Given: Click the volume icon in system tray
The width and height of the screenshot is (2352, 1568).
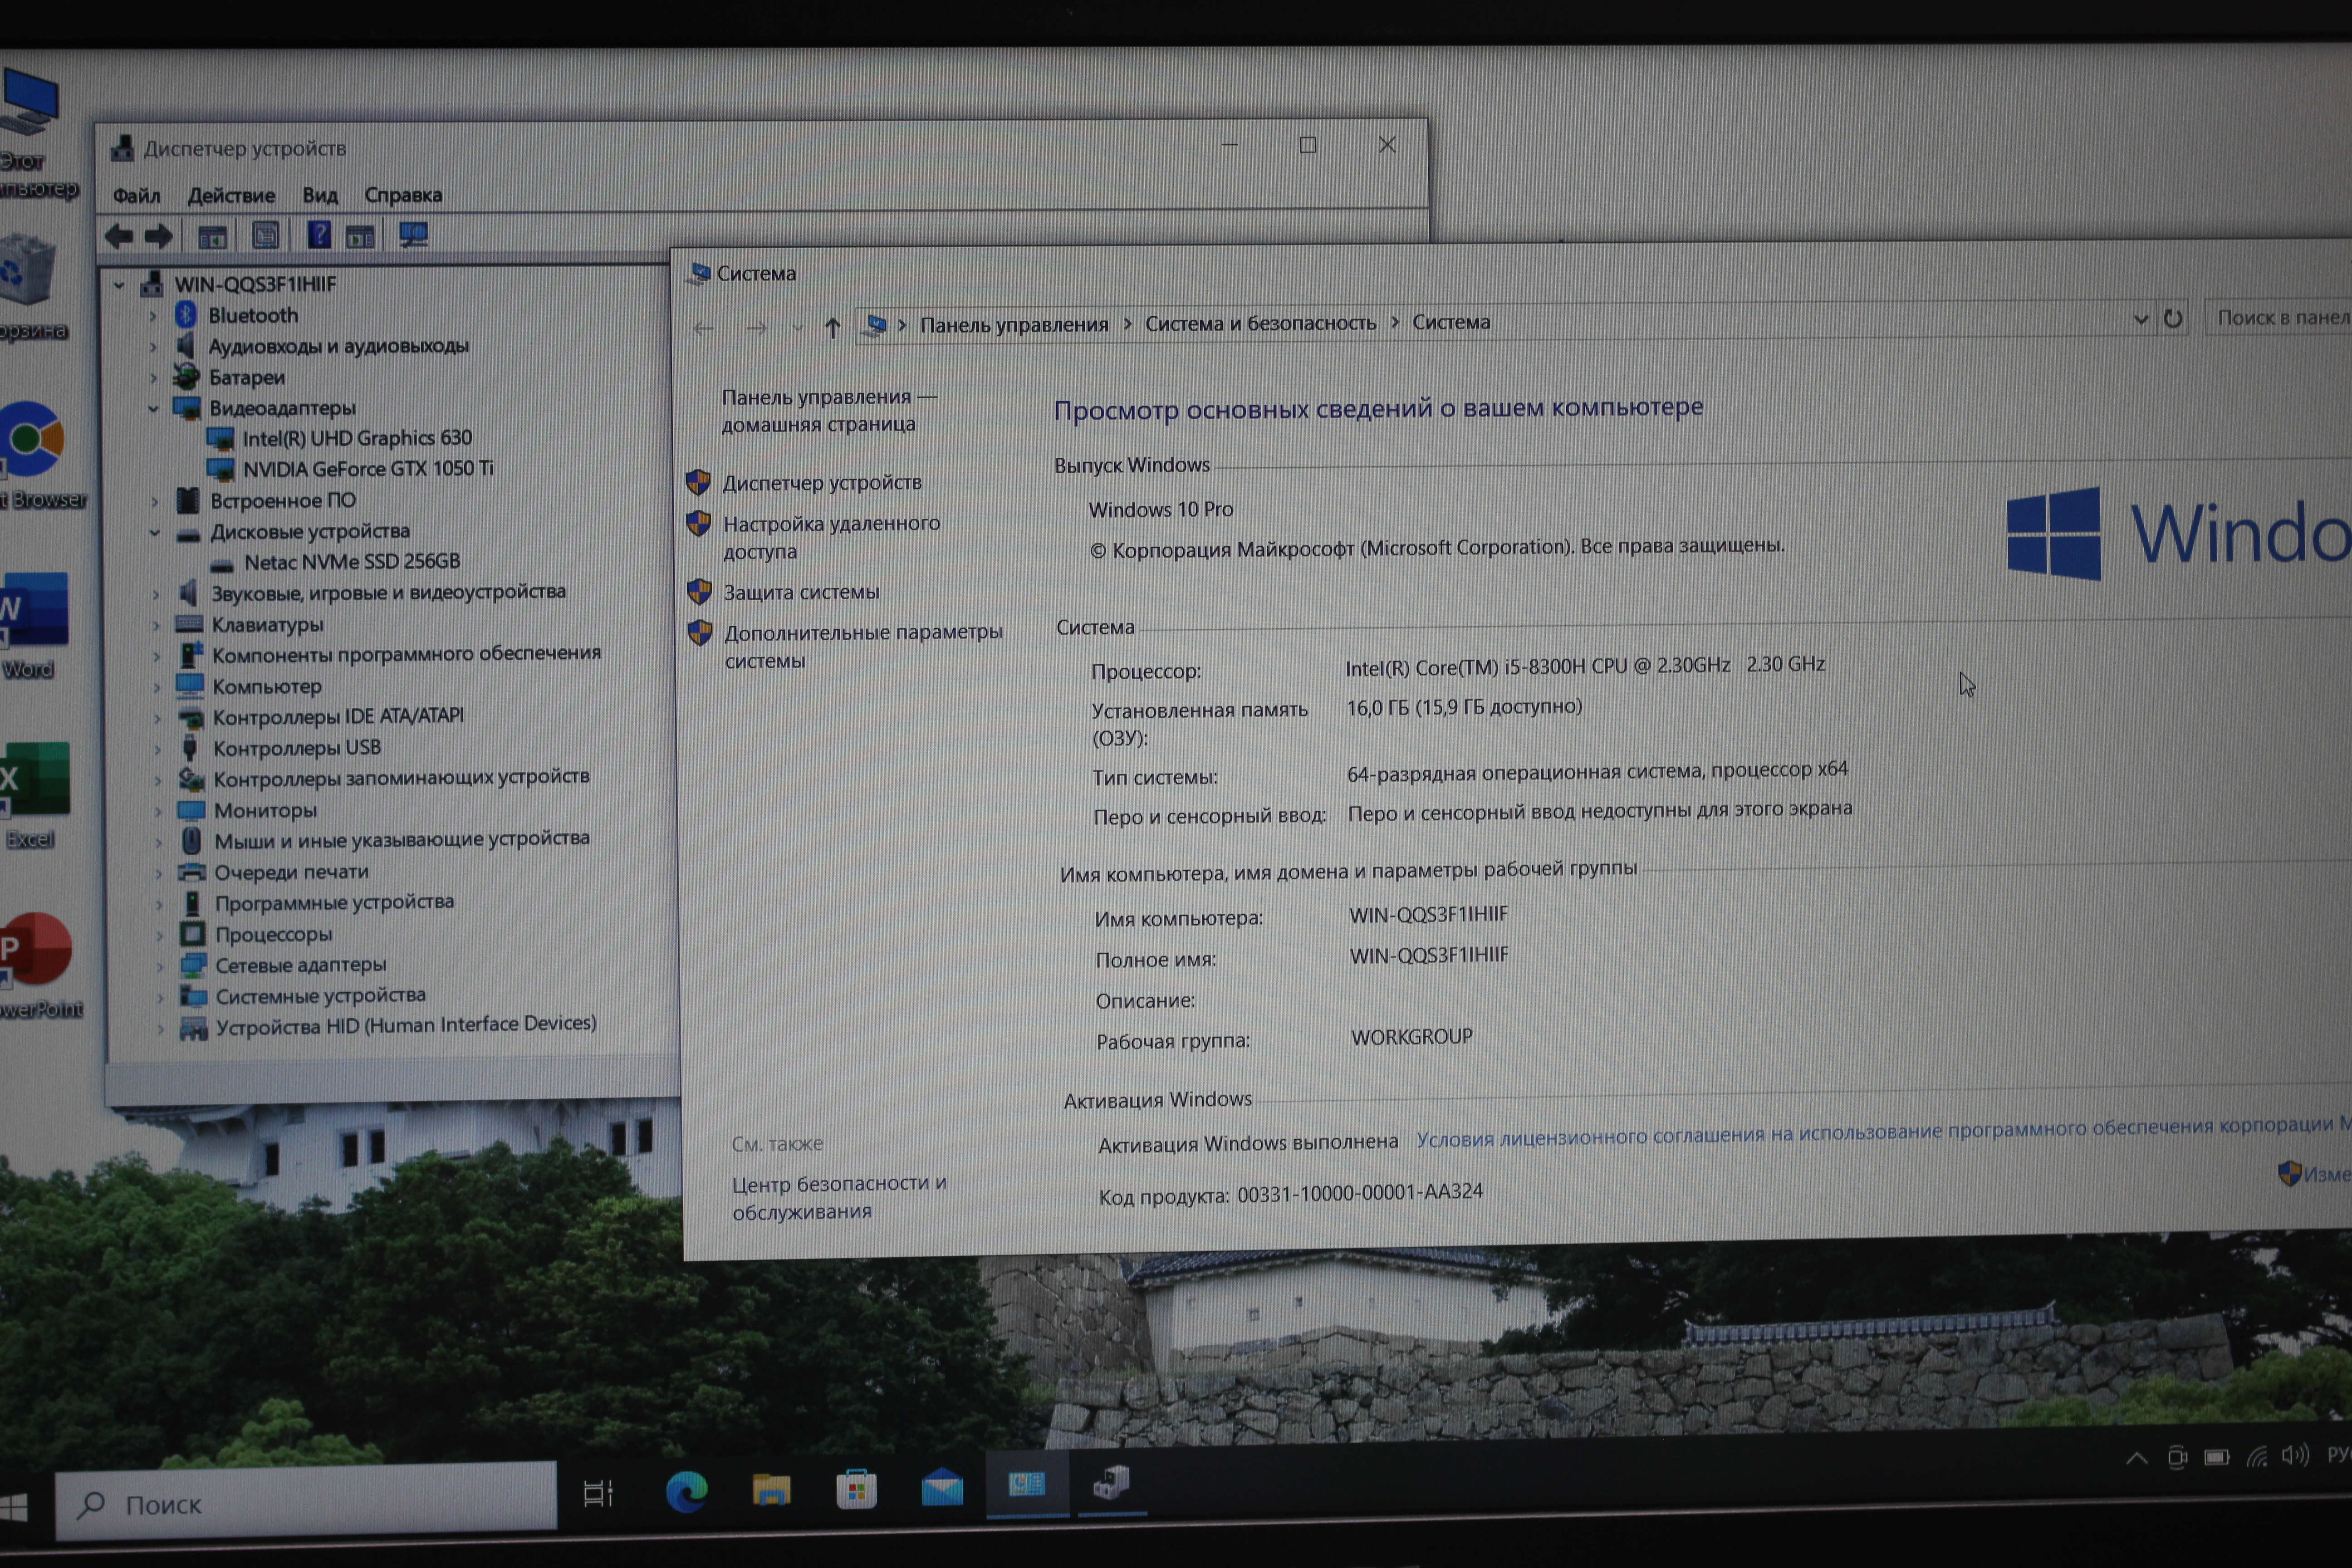Looking at the screenshot, I should point(2294,1455).
